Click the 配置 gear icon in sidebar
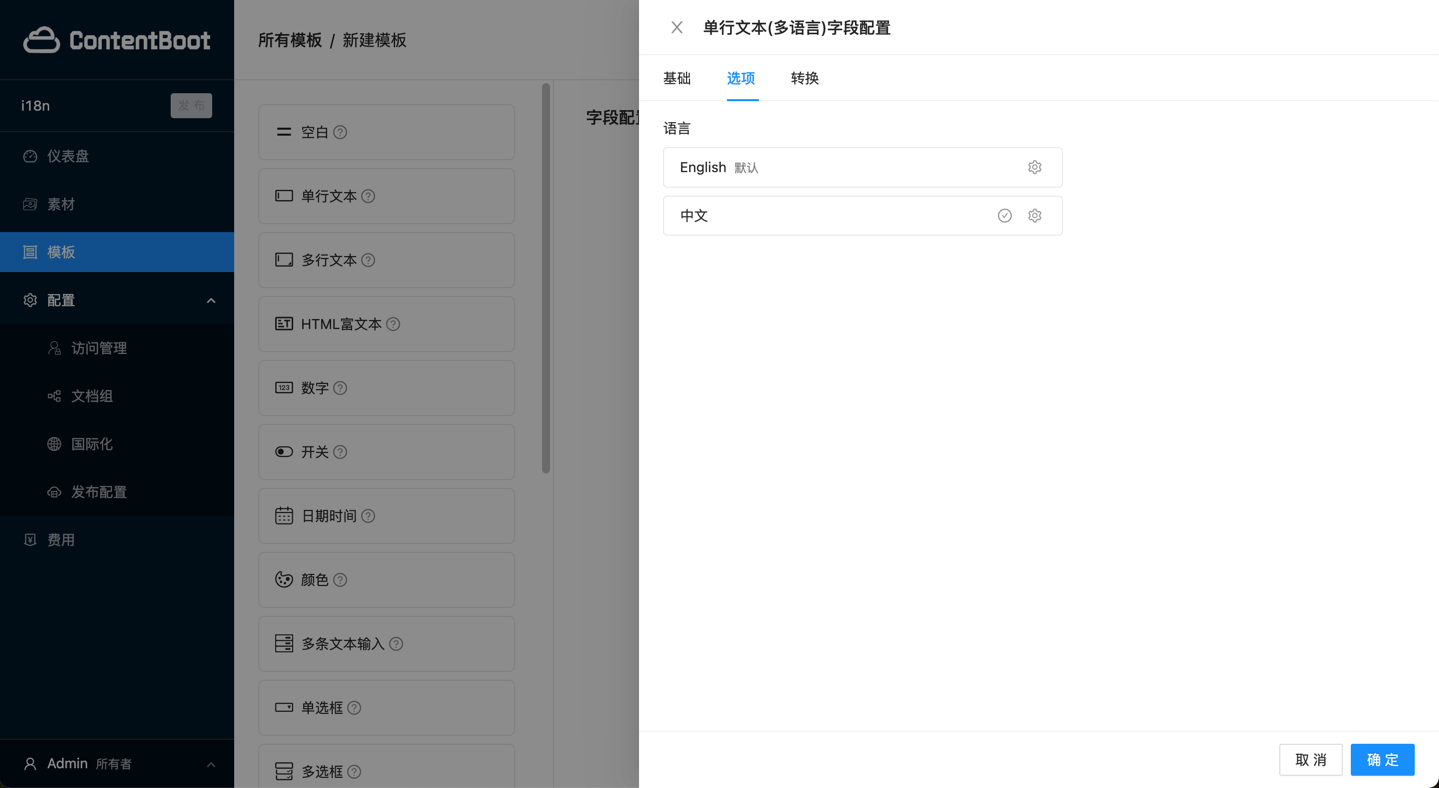The image size is (1439, 788). pyautogui.click(x=30, y=300)
